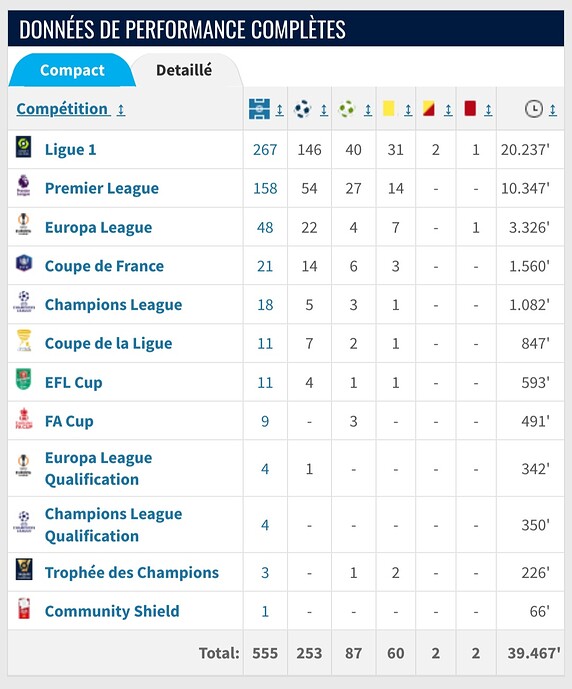Viewport: 572px width, 689px height.
Task: Sort by the Compétition column arrow
Action: pyautogui.click(x=121, y=109)
